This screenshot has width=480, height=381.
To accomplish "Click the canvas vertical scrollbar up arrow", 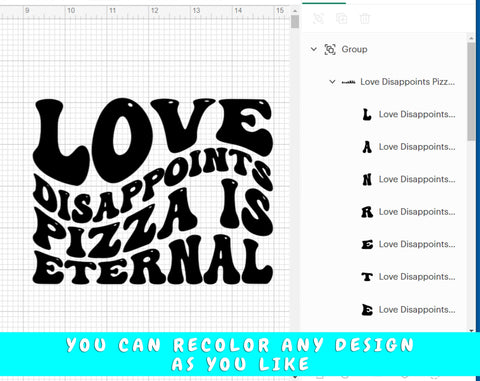I will coord(295,11).
